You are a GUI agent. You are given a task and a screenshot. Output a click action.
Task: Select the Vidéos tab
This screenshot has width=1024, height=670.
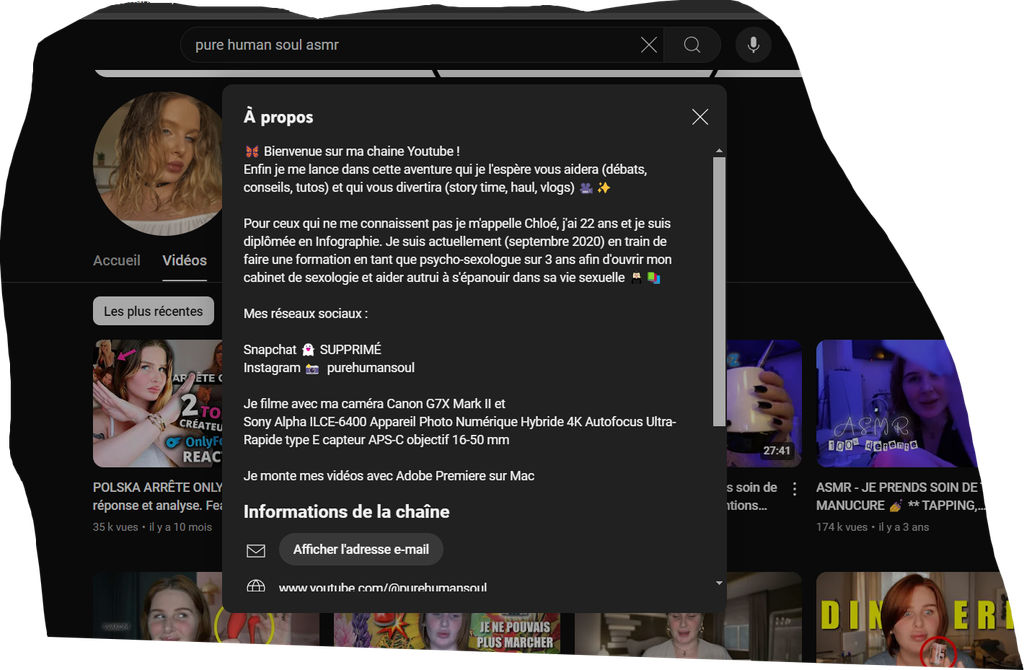(185, 260)
